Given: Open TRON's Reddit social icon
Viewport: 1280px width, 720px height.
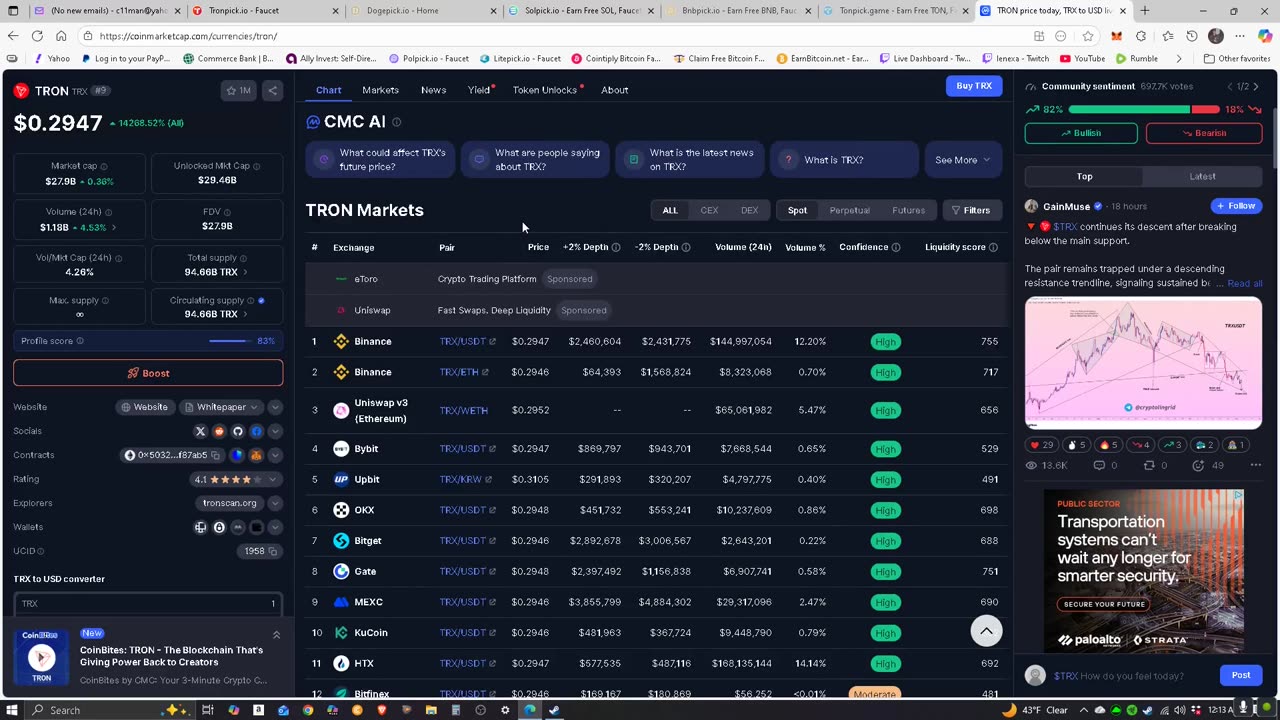Looking at the screenshot, I should (x=219, y=431).
